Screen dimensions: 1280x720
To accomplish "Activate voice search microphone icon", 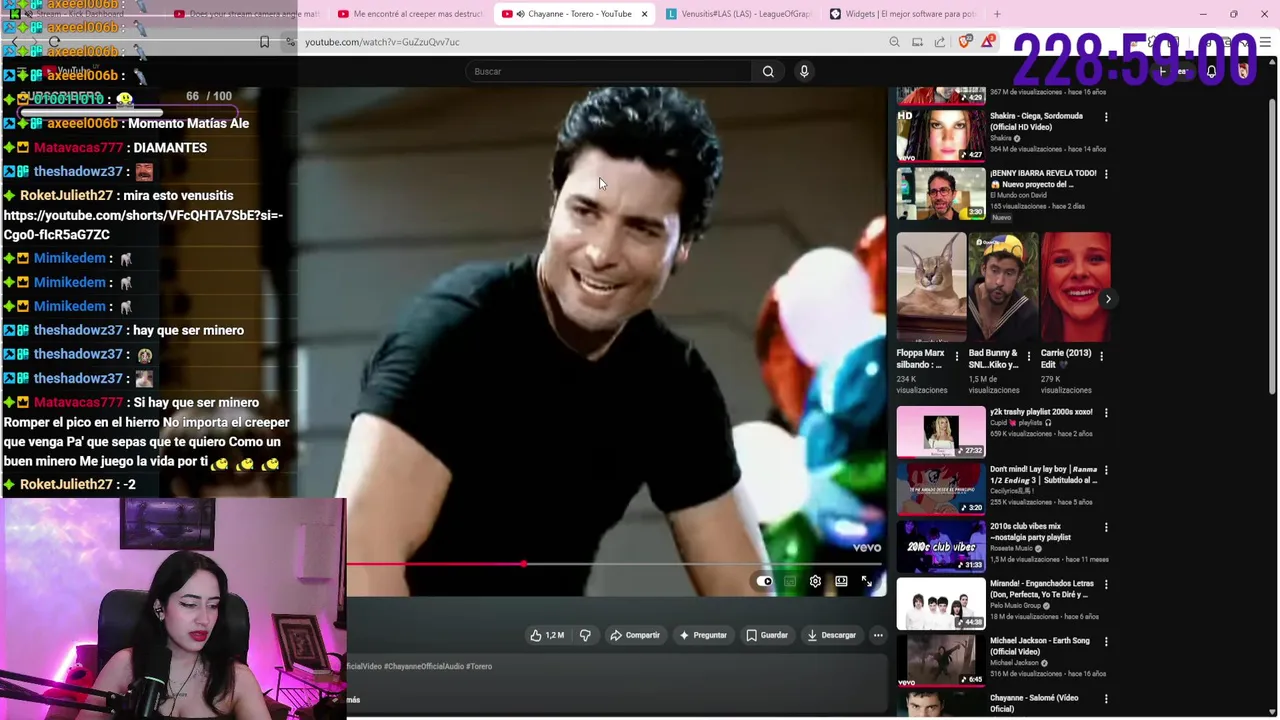I will pyautogui.click(x=804, y=71).
